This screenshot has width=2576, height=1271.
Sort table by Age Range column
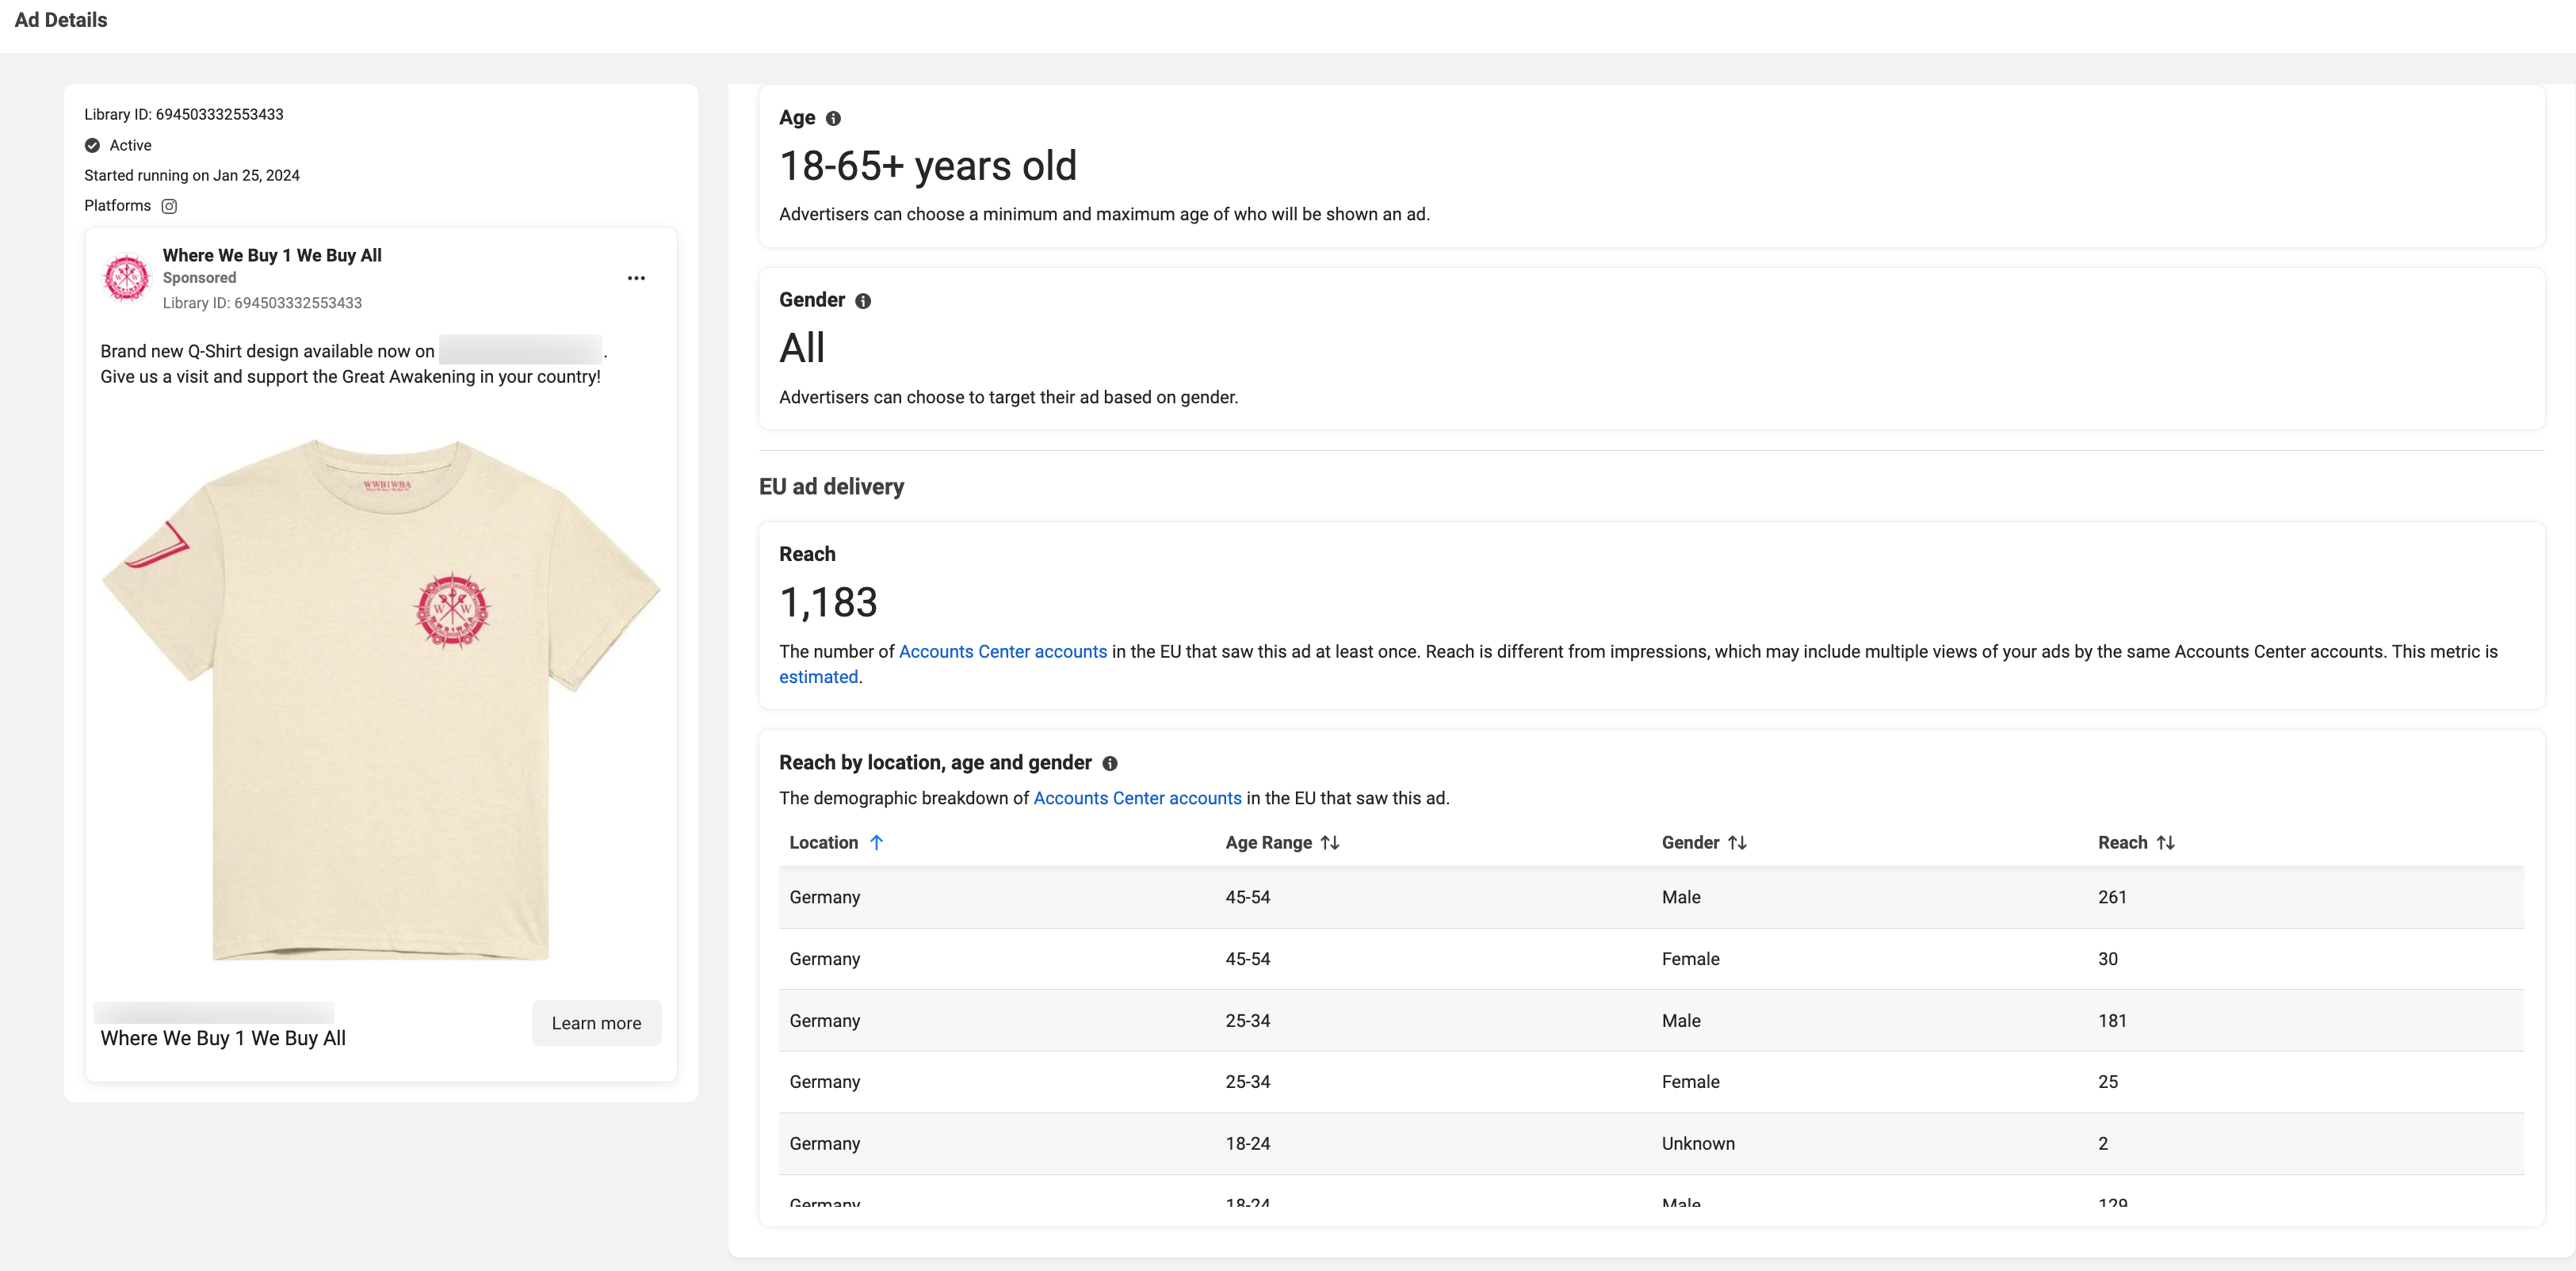point(1329,842)
